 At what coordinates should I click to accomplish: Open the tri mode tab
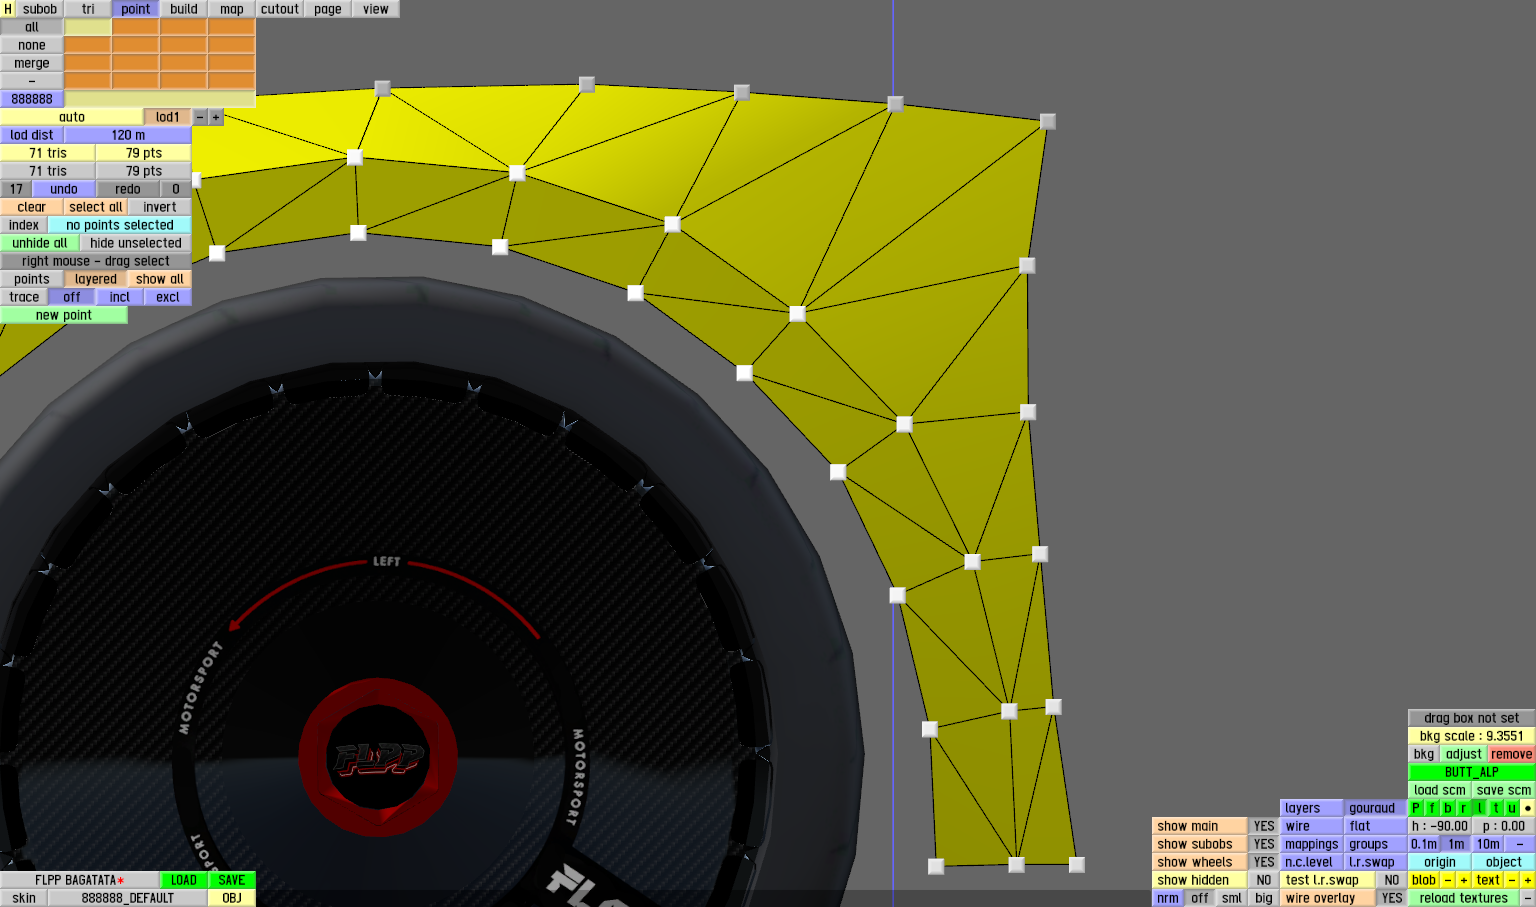click(x=88, y=9)
